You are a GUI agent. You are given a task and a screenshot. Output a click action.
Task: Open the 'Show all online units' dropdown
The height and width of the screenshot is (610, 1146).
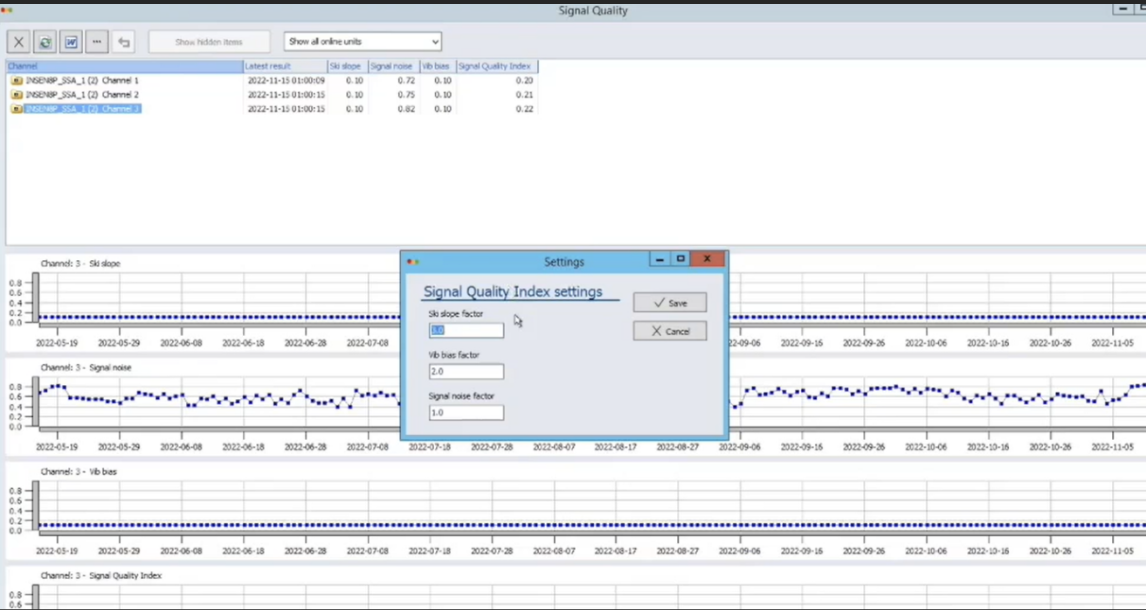363,42
